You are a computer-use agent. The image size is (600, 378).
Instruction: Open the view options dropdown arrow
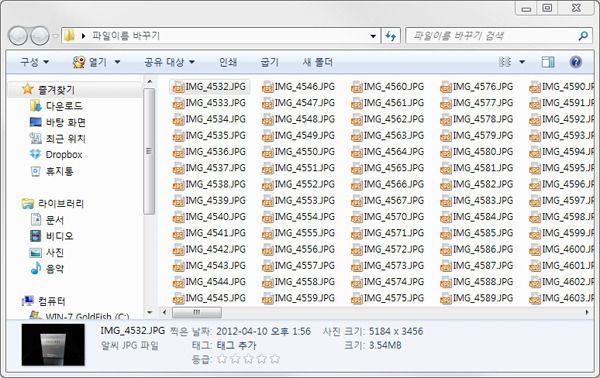[522, 62]
